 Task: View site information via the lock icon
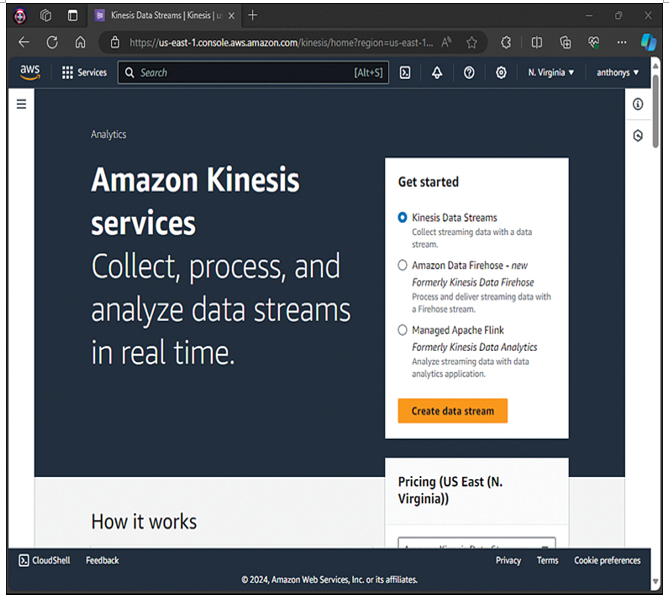tap(115, 42)
